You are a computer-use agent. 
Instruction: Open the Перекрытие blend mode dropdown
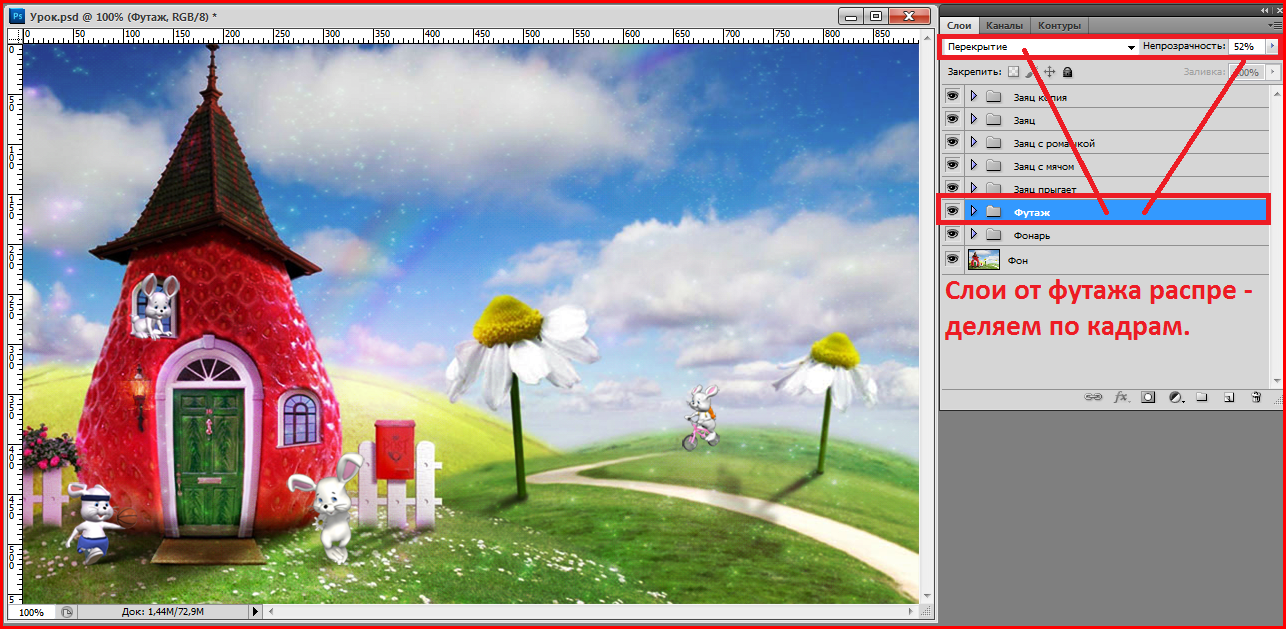tap(1041, 47)
